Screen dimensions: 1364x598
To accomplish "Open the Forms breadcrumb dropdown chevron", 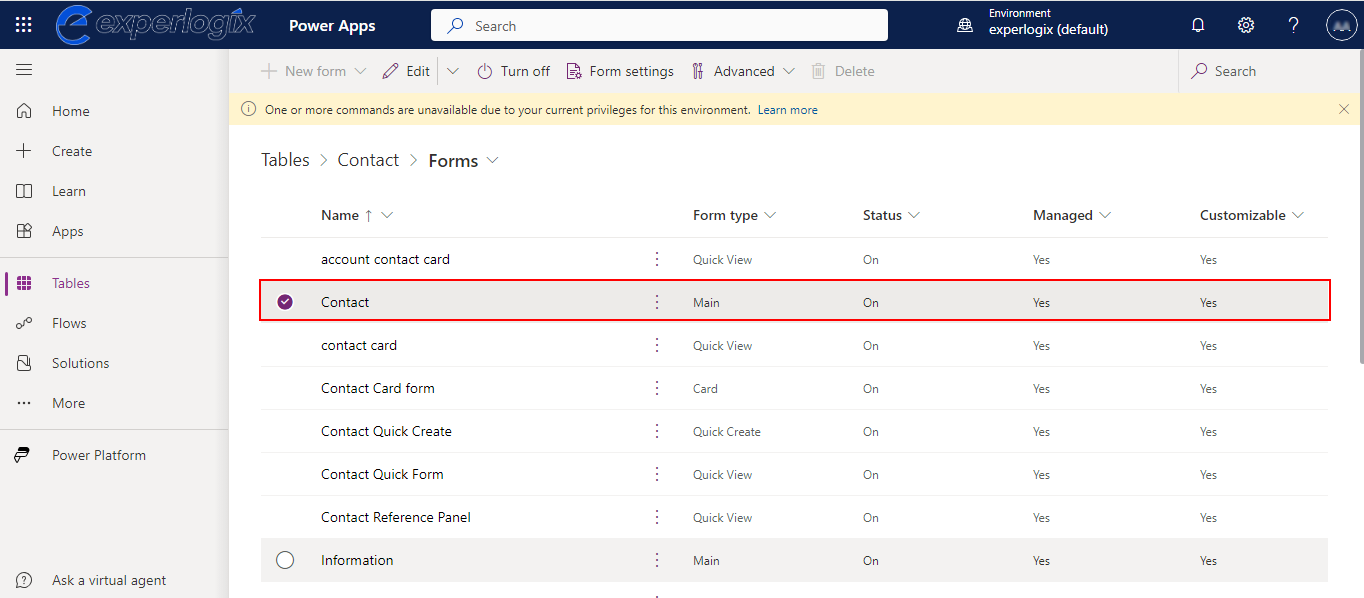I will click(492, 160).
